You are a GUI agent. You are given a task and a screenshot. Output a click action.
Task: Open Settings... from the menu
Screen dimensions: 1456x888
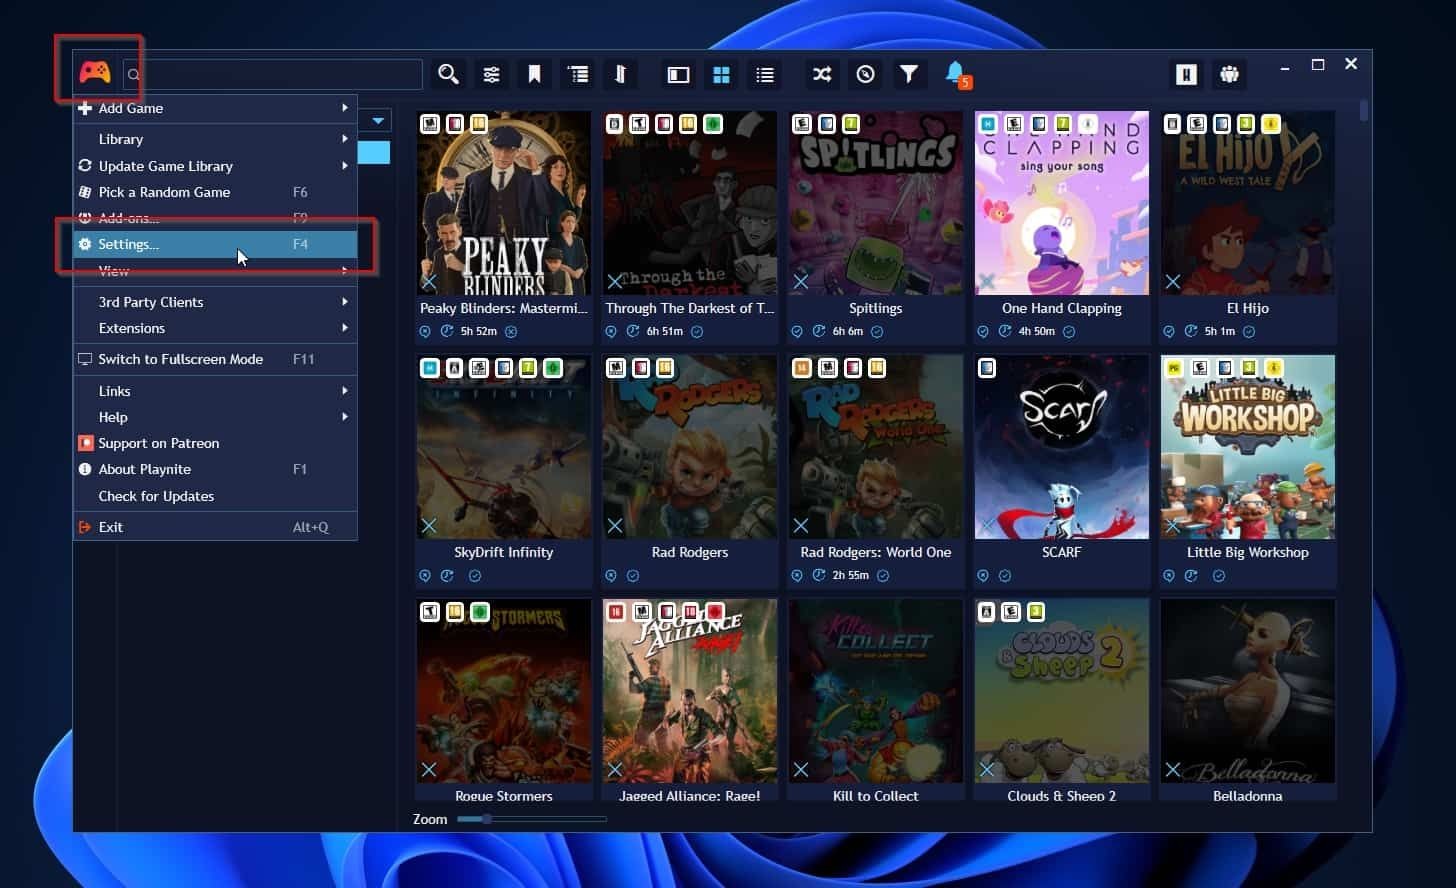click(x=215, y=244)
